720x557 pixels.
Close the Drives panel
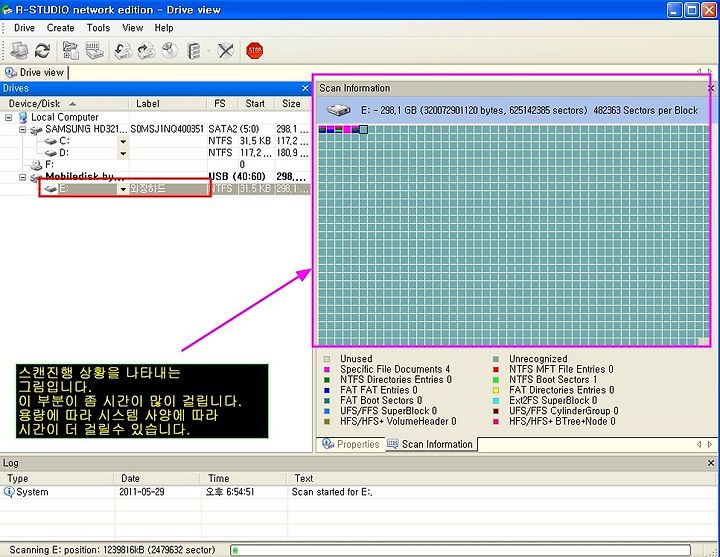[x=305, y=88]
